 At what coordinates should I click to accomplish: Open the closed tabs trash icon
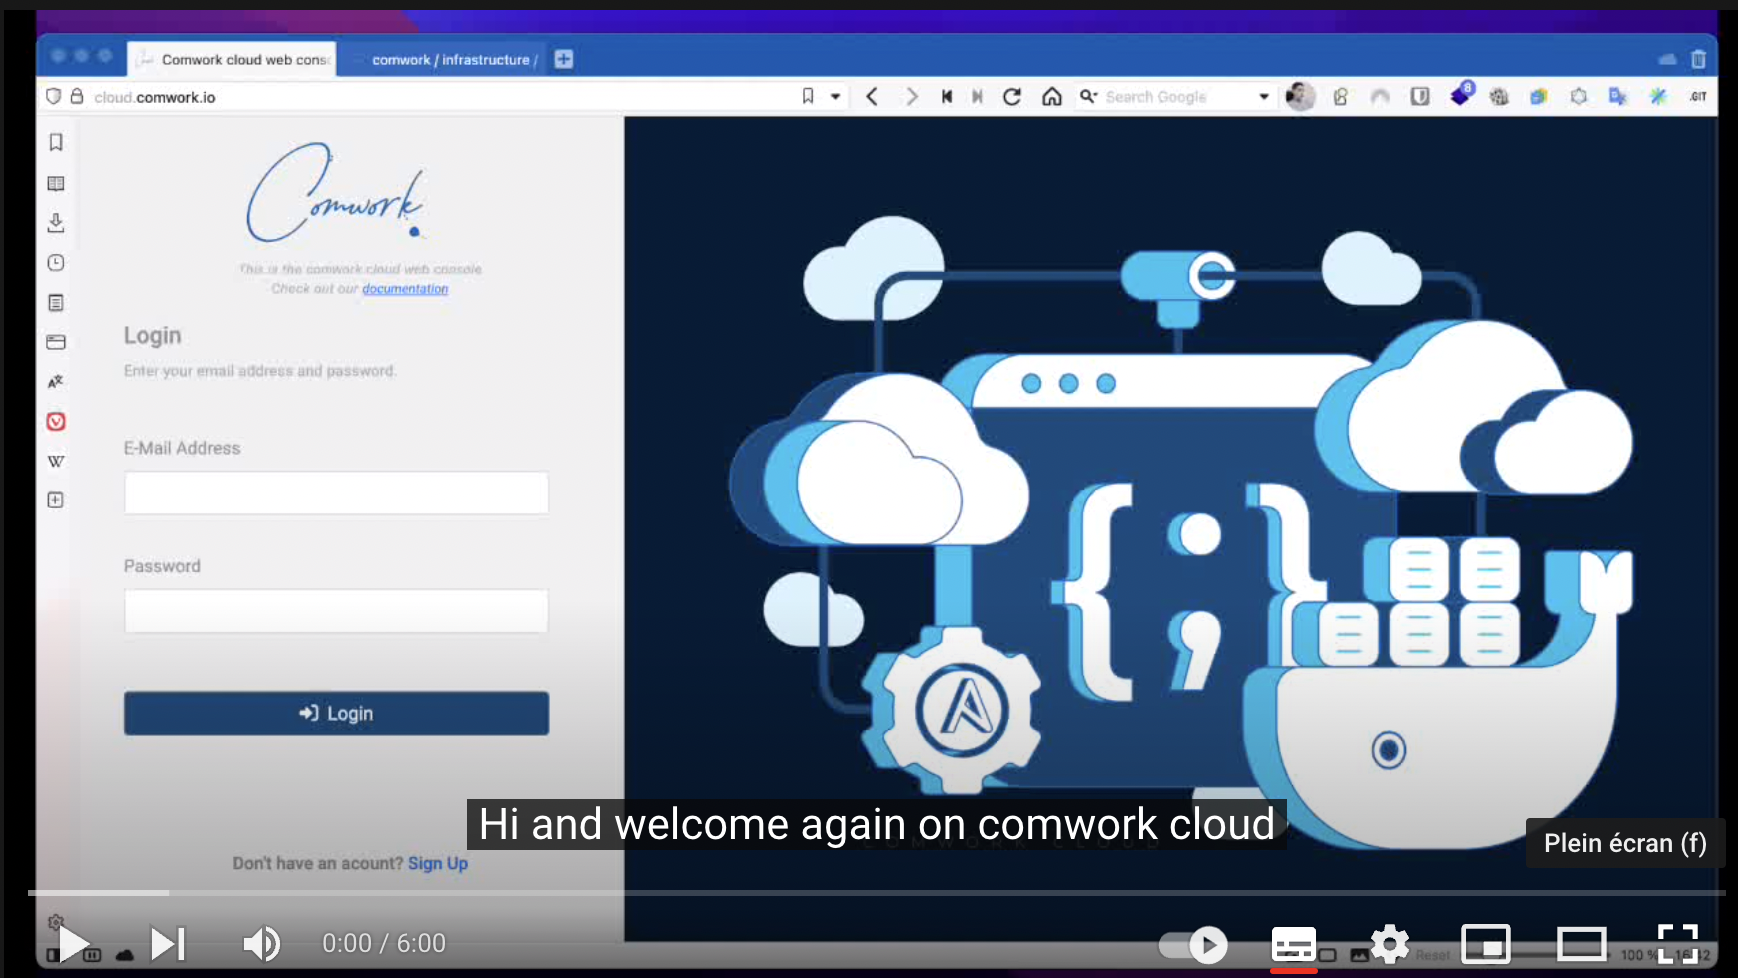tap(1698, 59)
